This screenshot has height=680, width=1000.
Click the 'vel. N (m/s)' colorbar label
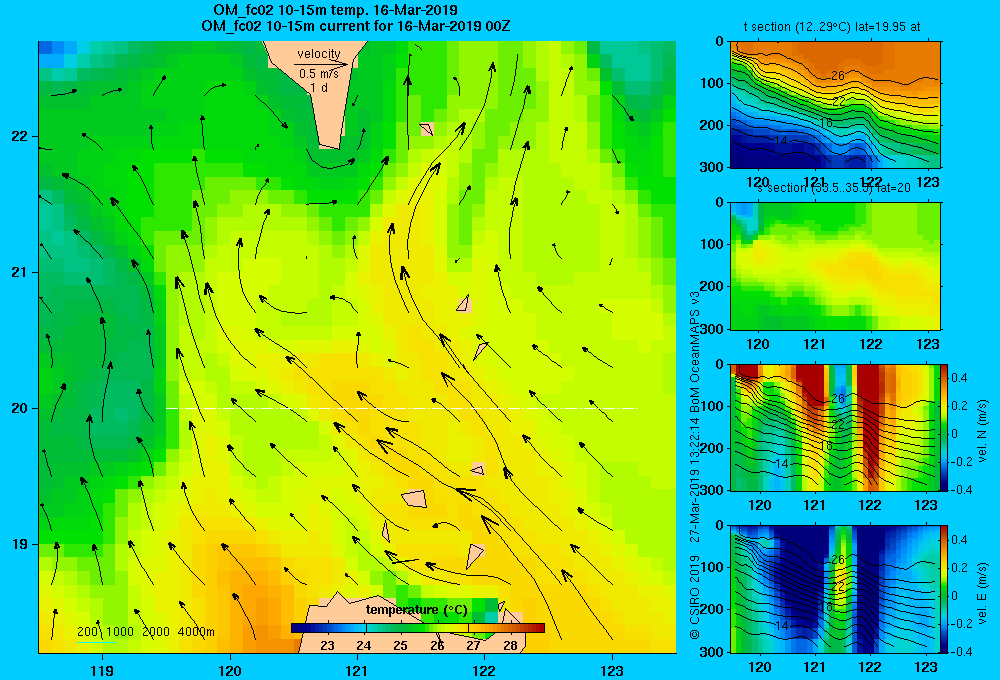tap(982, 431)
